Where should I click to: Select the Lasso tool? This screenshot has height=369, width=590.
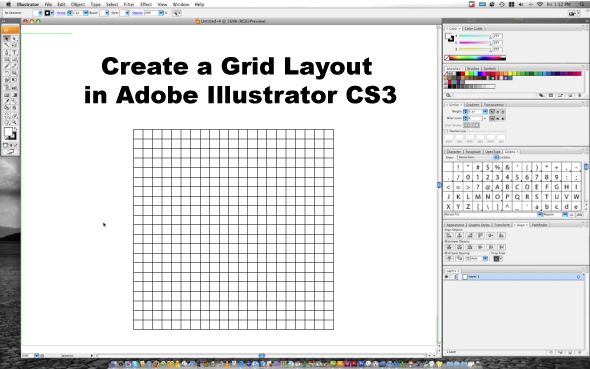(x=14, y=45)
